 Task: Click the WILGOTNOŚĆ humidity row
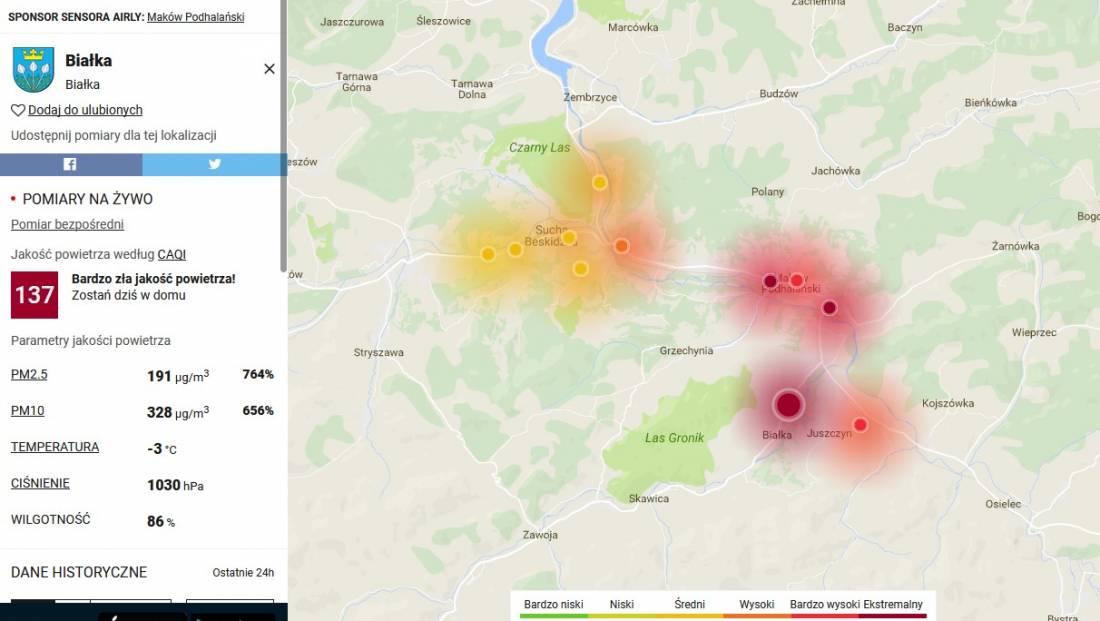tap(142, 520)
